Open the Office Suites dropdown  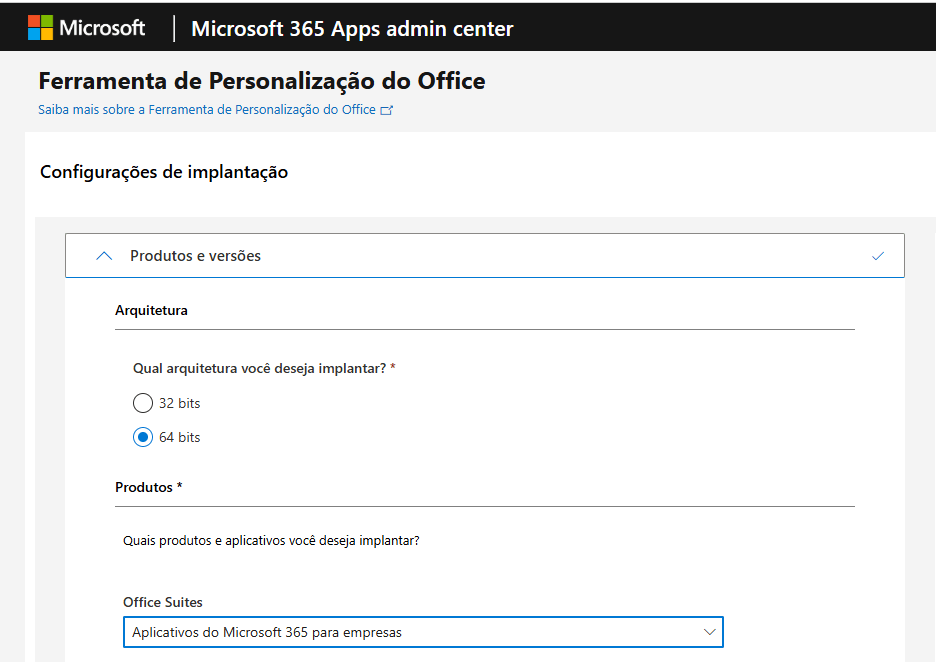[x=422, y=632]
